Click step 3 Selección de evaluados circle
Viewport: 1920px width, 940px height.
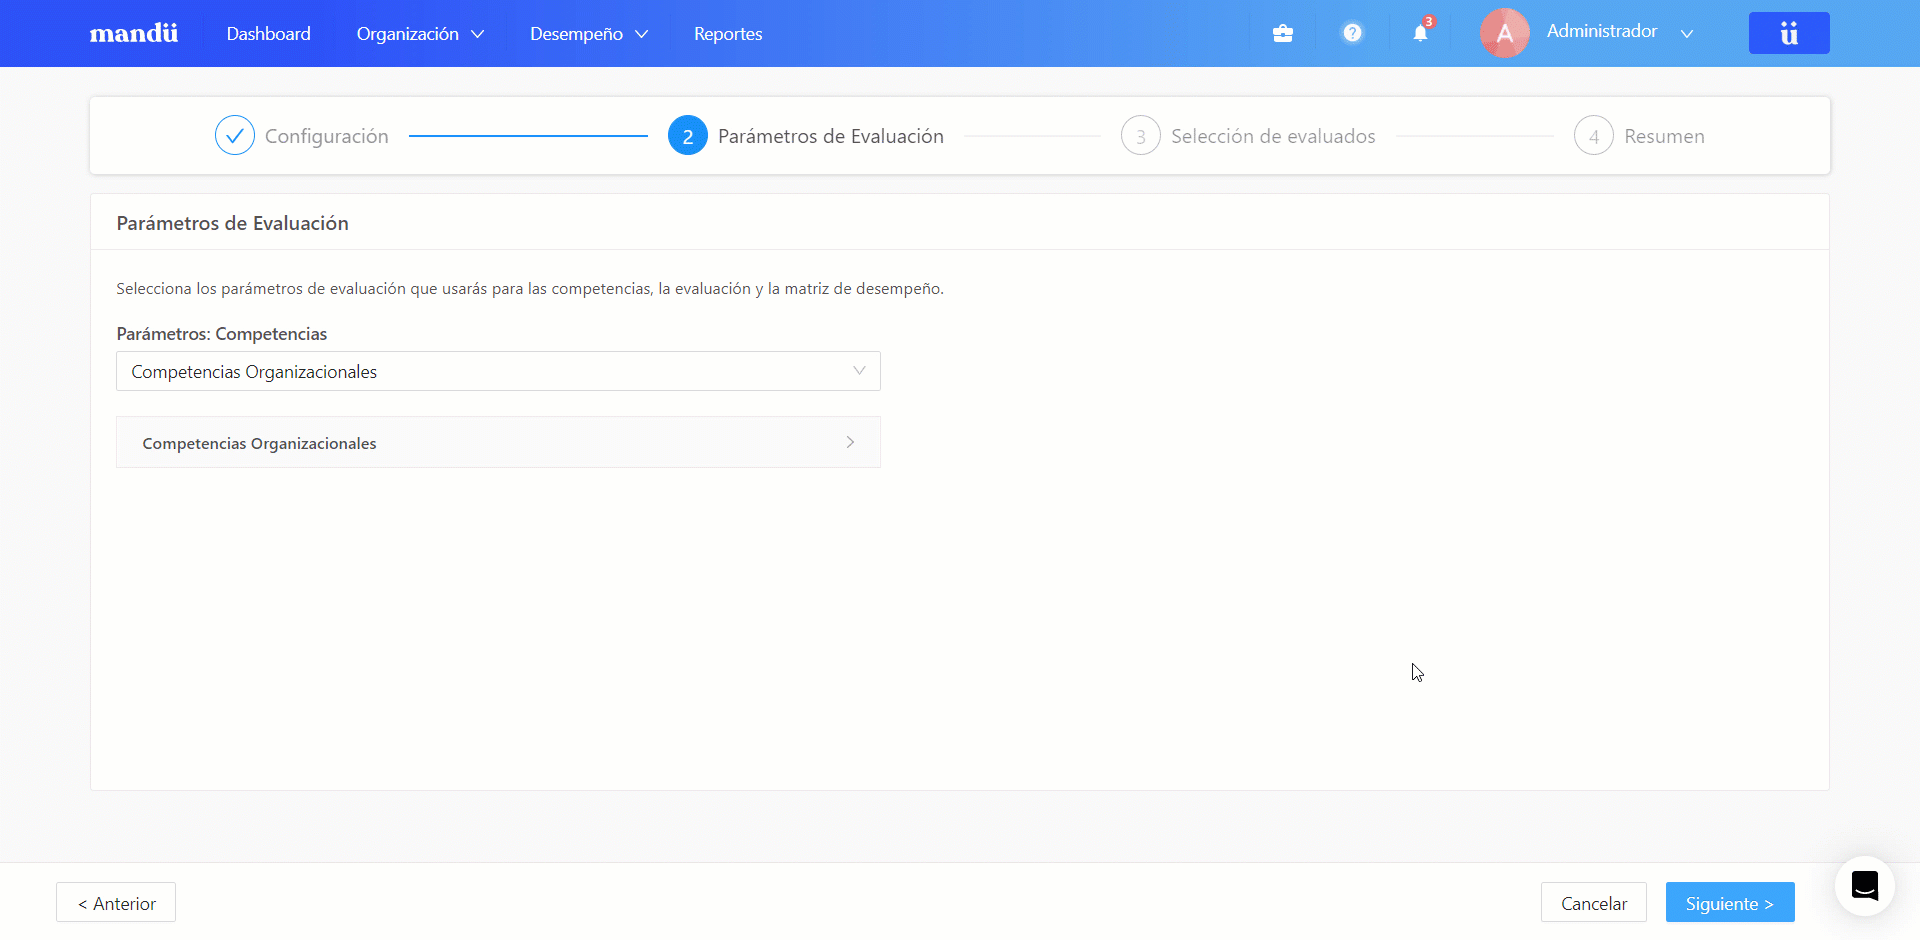click(x=1141, y=136)
